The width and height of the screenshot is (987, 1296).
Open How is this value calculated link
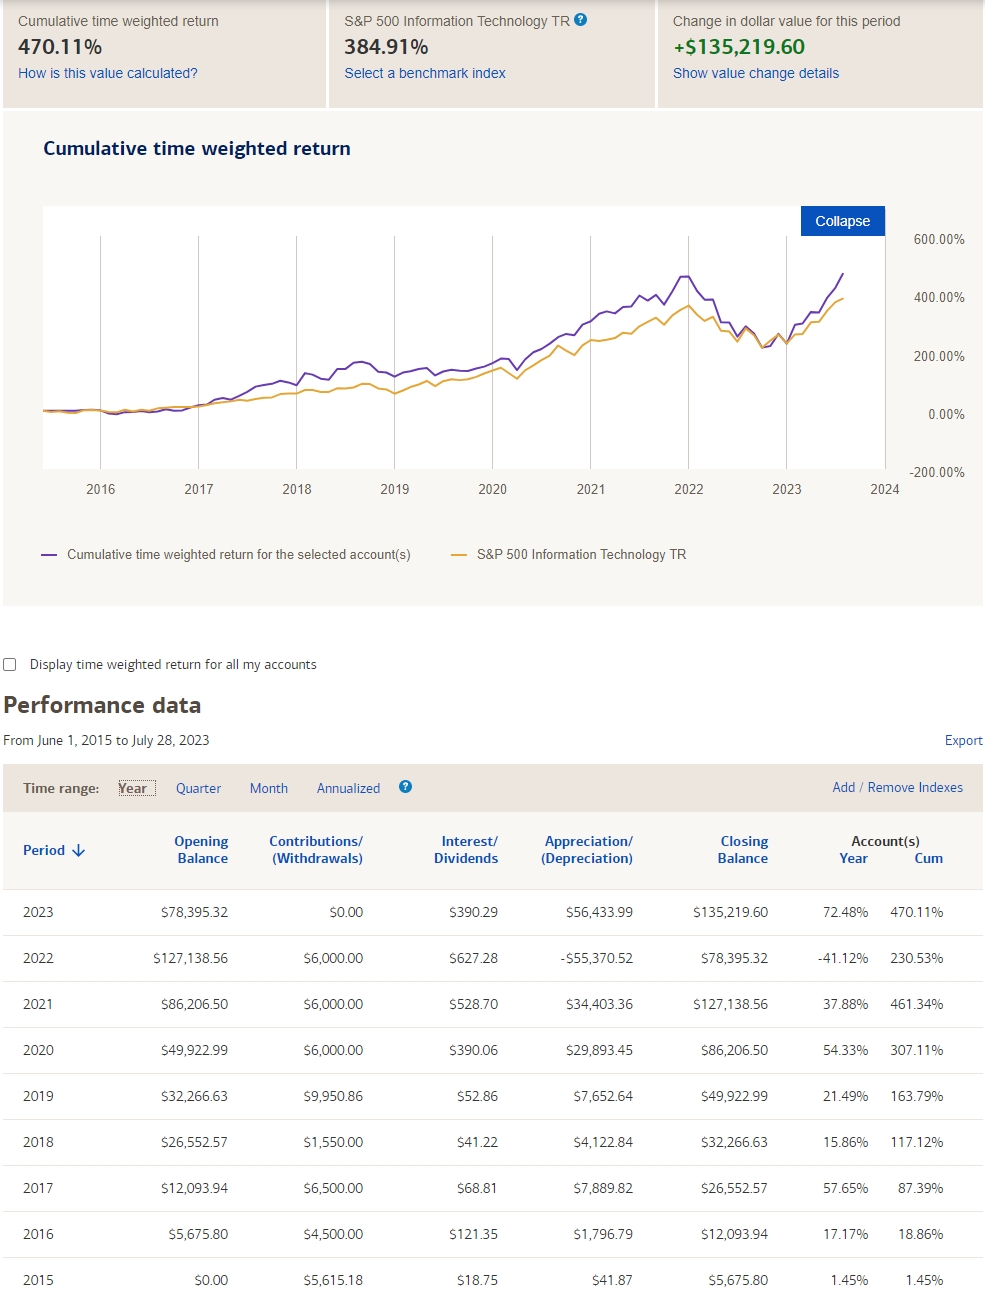108,73
